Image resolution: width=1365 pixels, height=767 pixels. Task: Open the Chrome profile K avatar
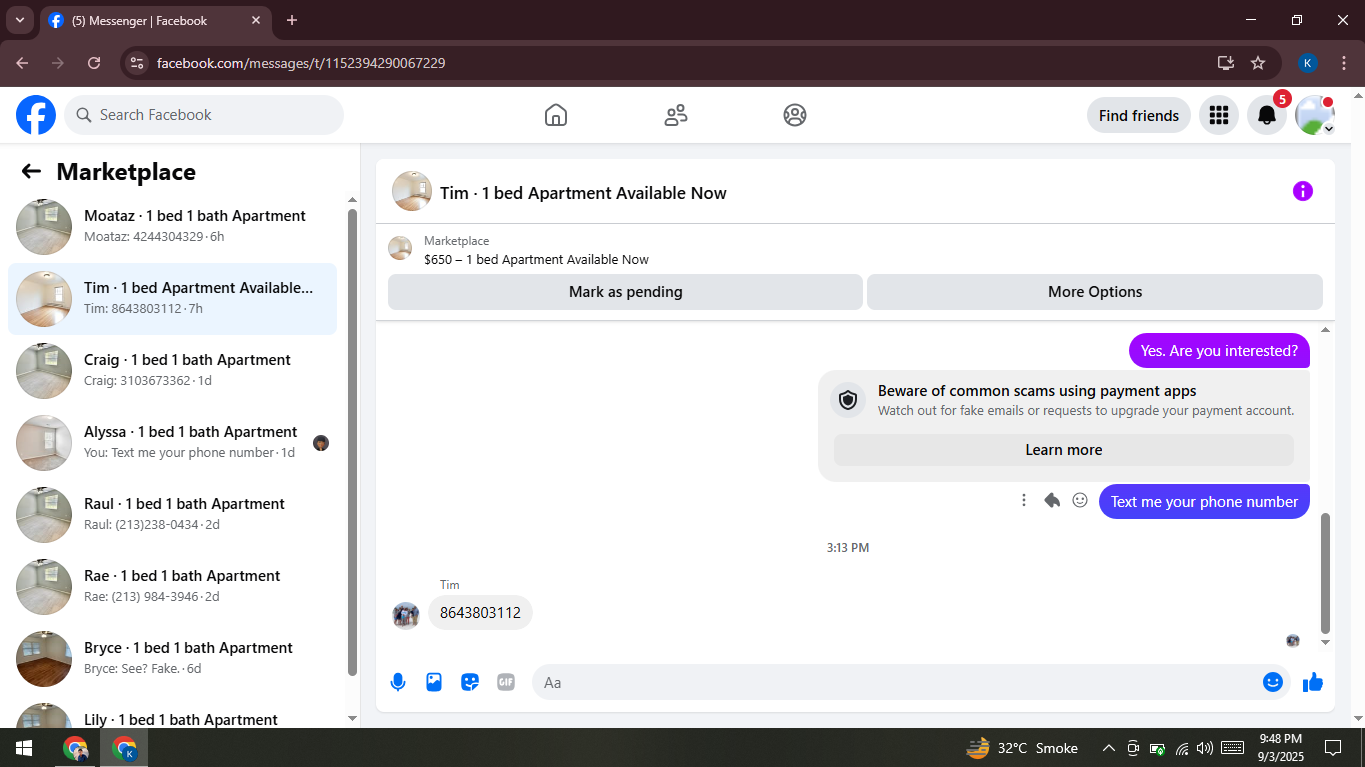point(1308,63)
